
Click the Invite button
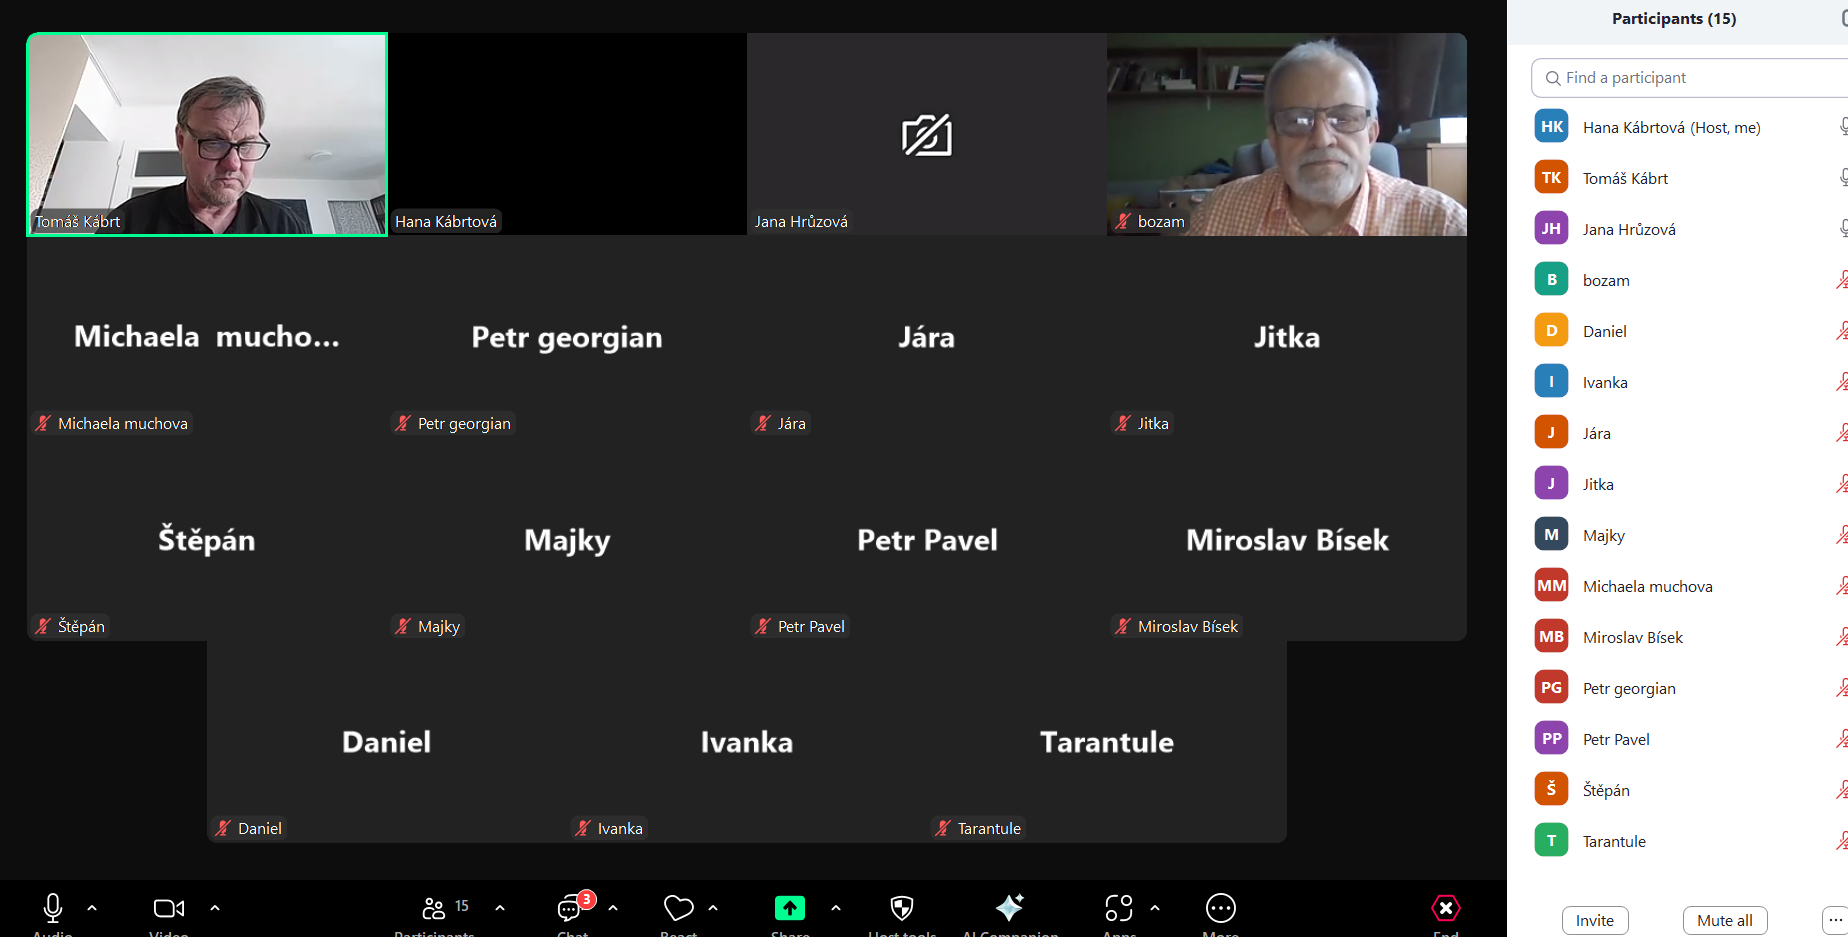tap(1594, 920)
